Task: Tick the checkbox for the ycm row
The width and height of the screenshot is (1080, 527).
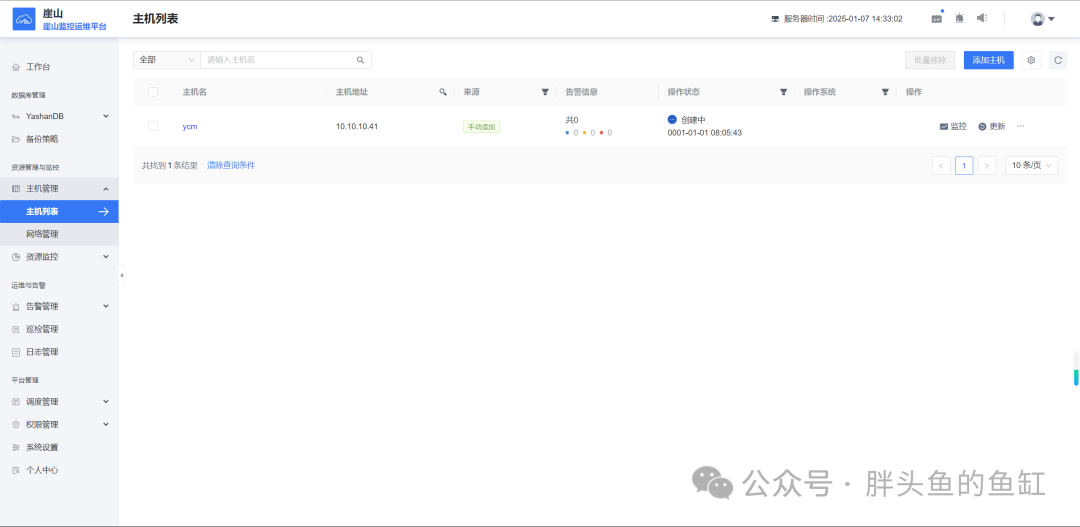Action: [153, 126]
